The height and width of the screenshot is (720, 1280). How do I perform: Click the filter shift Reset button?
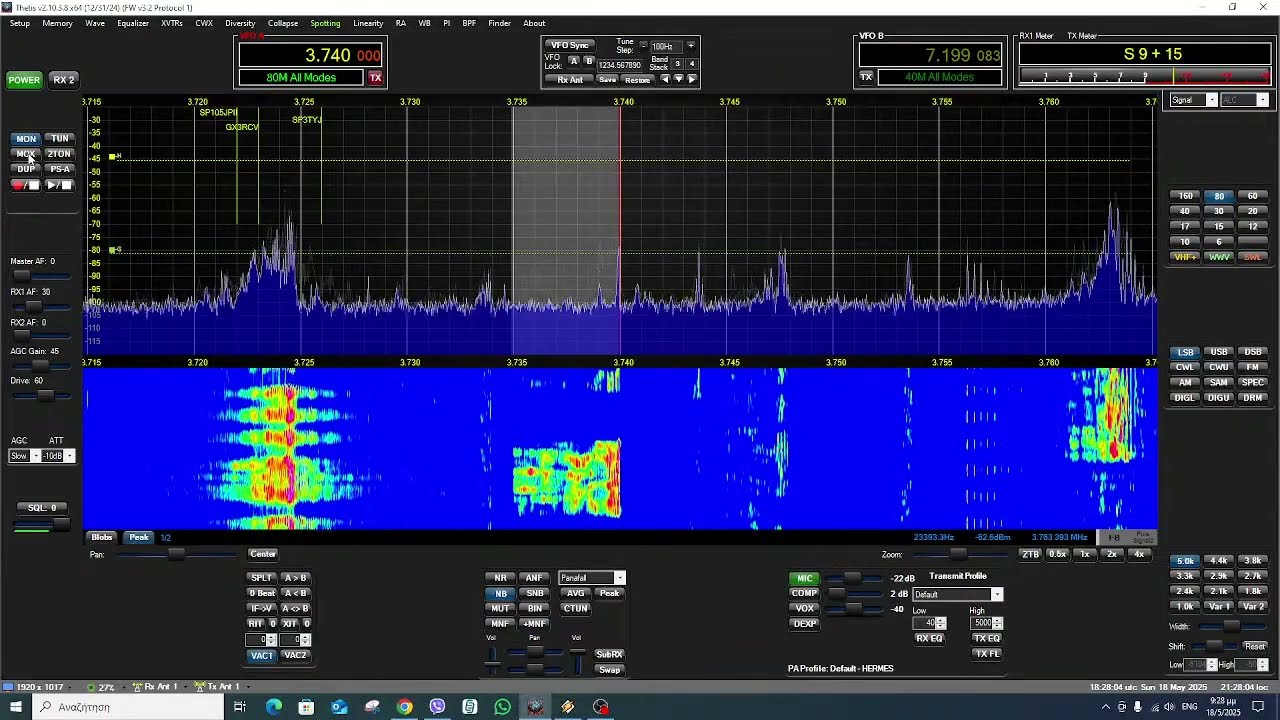(1254, 646)
